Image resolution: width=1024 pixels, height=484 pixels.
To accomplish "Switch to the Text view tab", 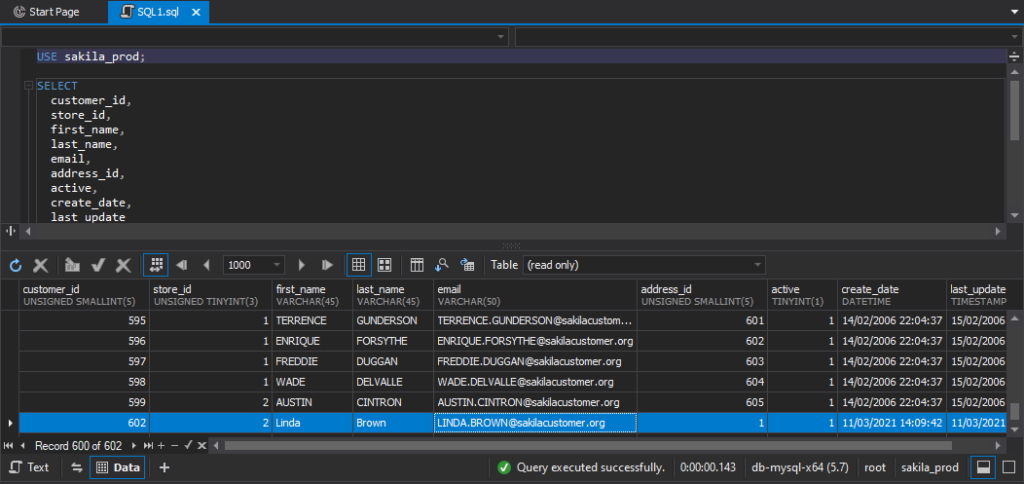I will click(x=29, y=467).
